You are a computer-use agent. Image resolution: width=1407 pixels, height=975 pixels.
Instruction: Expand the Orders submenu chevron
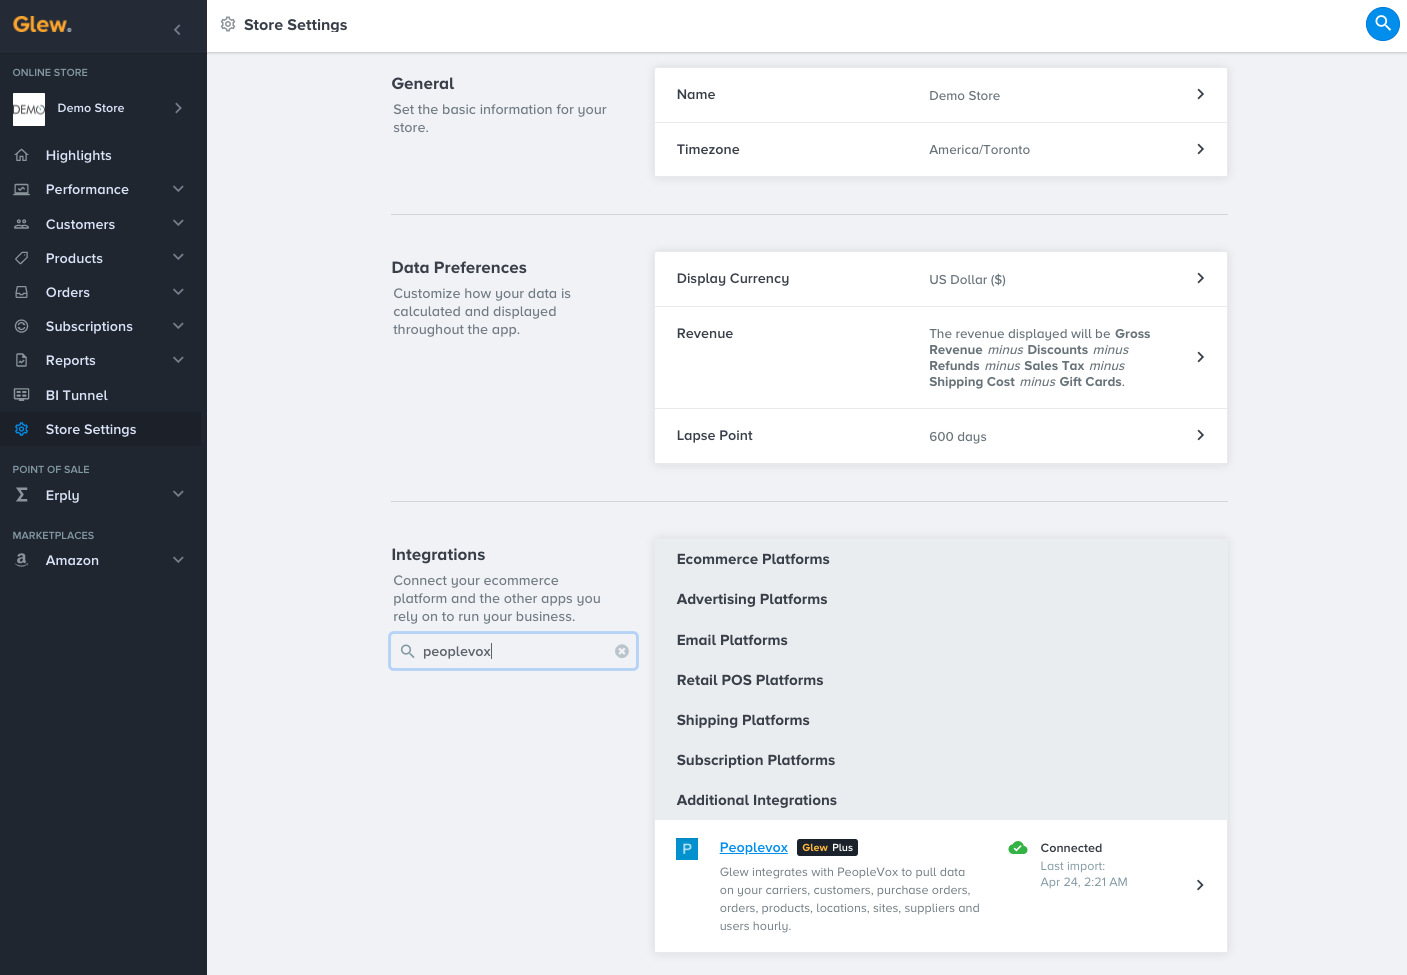point(178,292)
